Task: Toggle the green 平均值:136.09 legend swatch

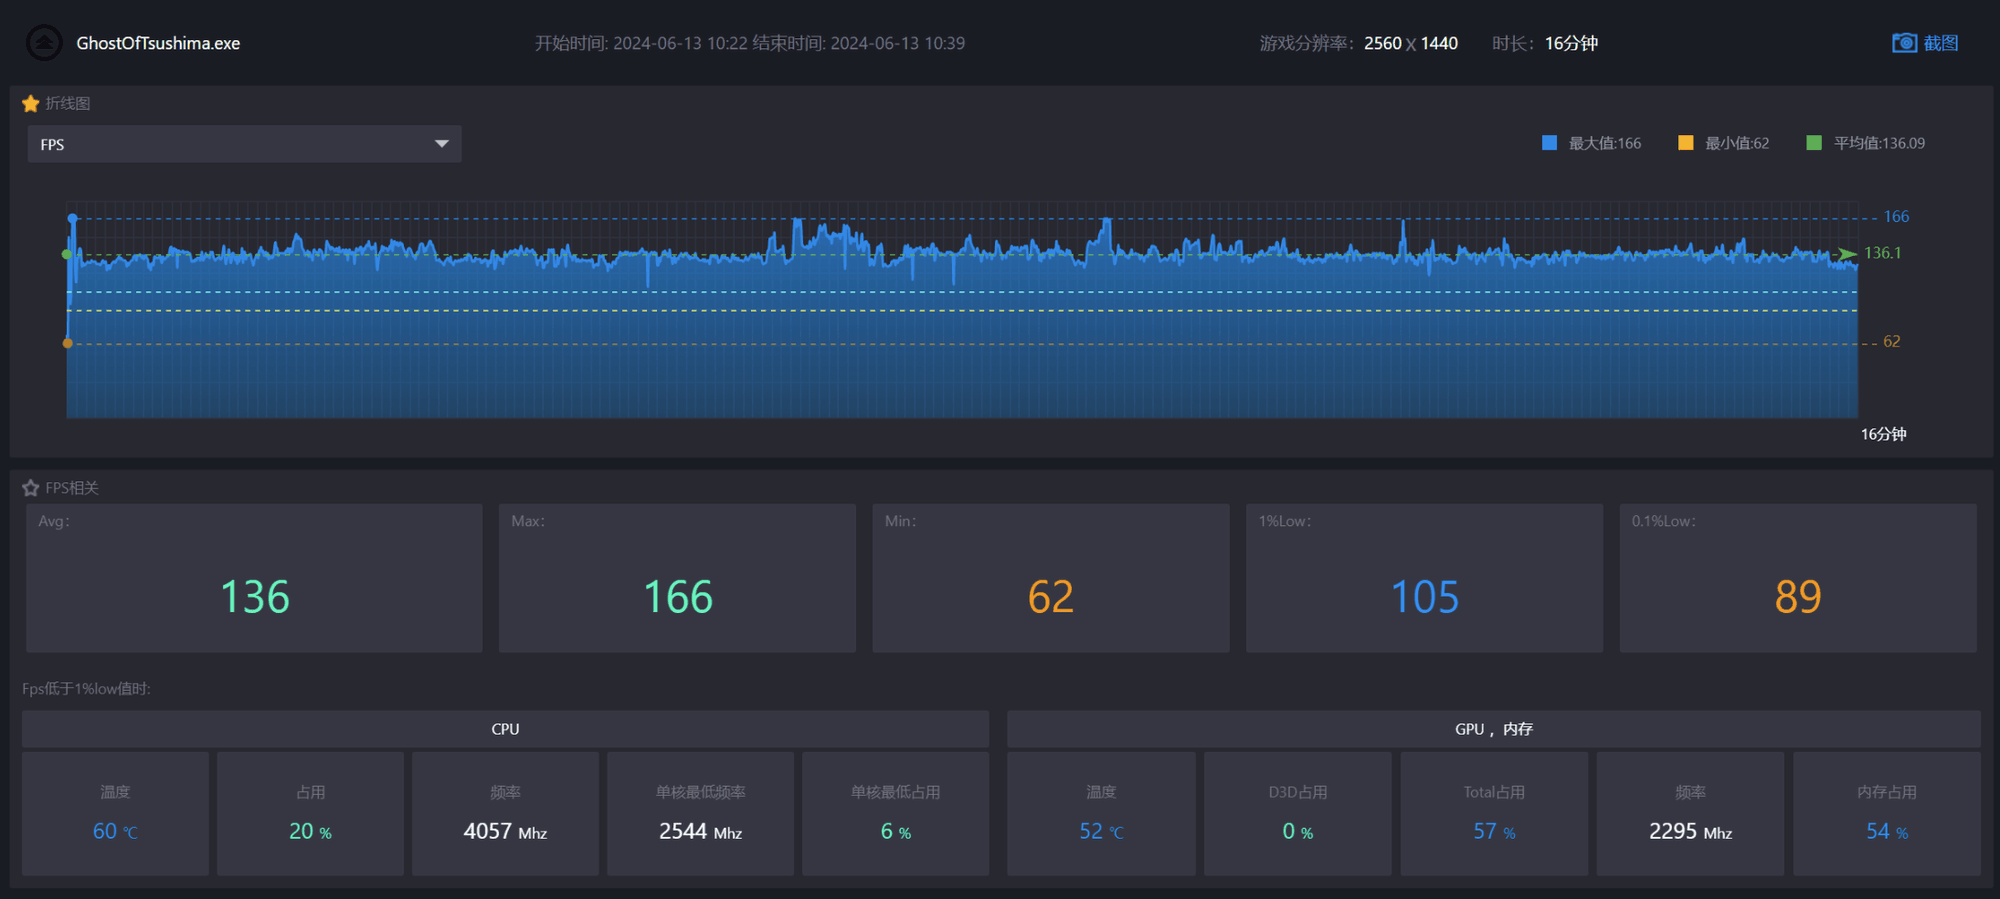Action: 1814,143
